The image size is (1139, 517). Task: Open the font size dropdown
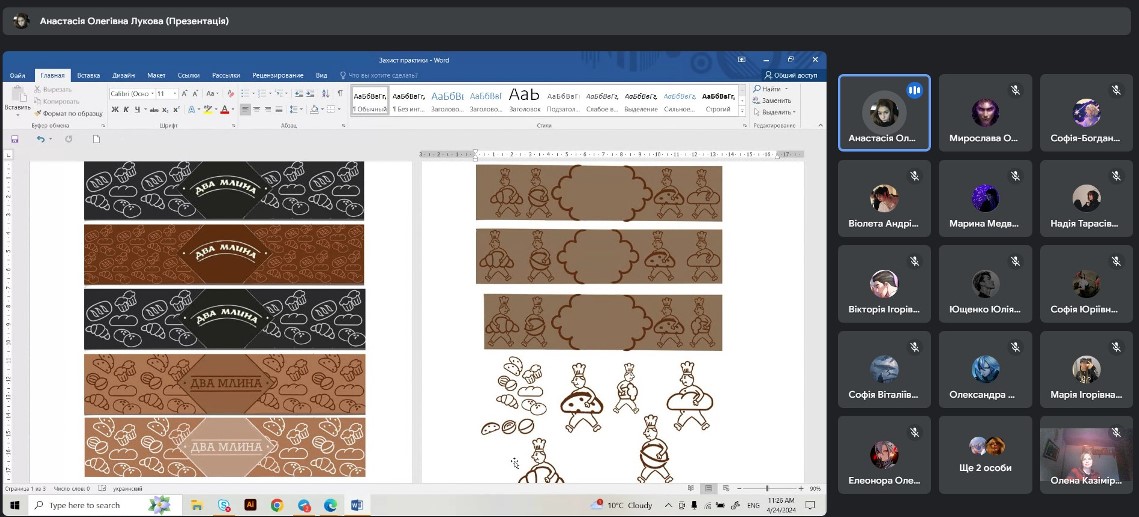pos(175,94)
